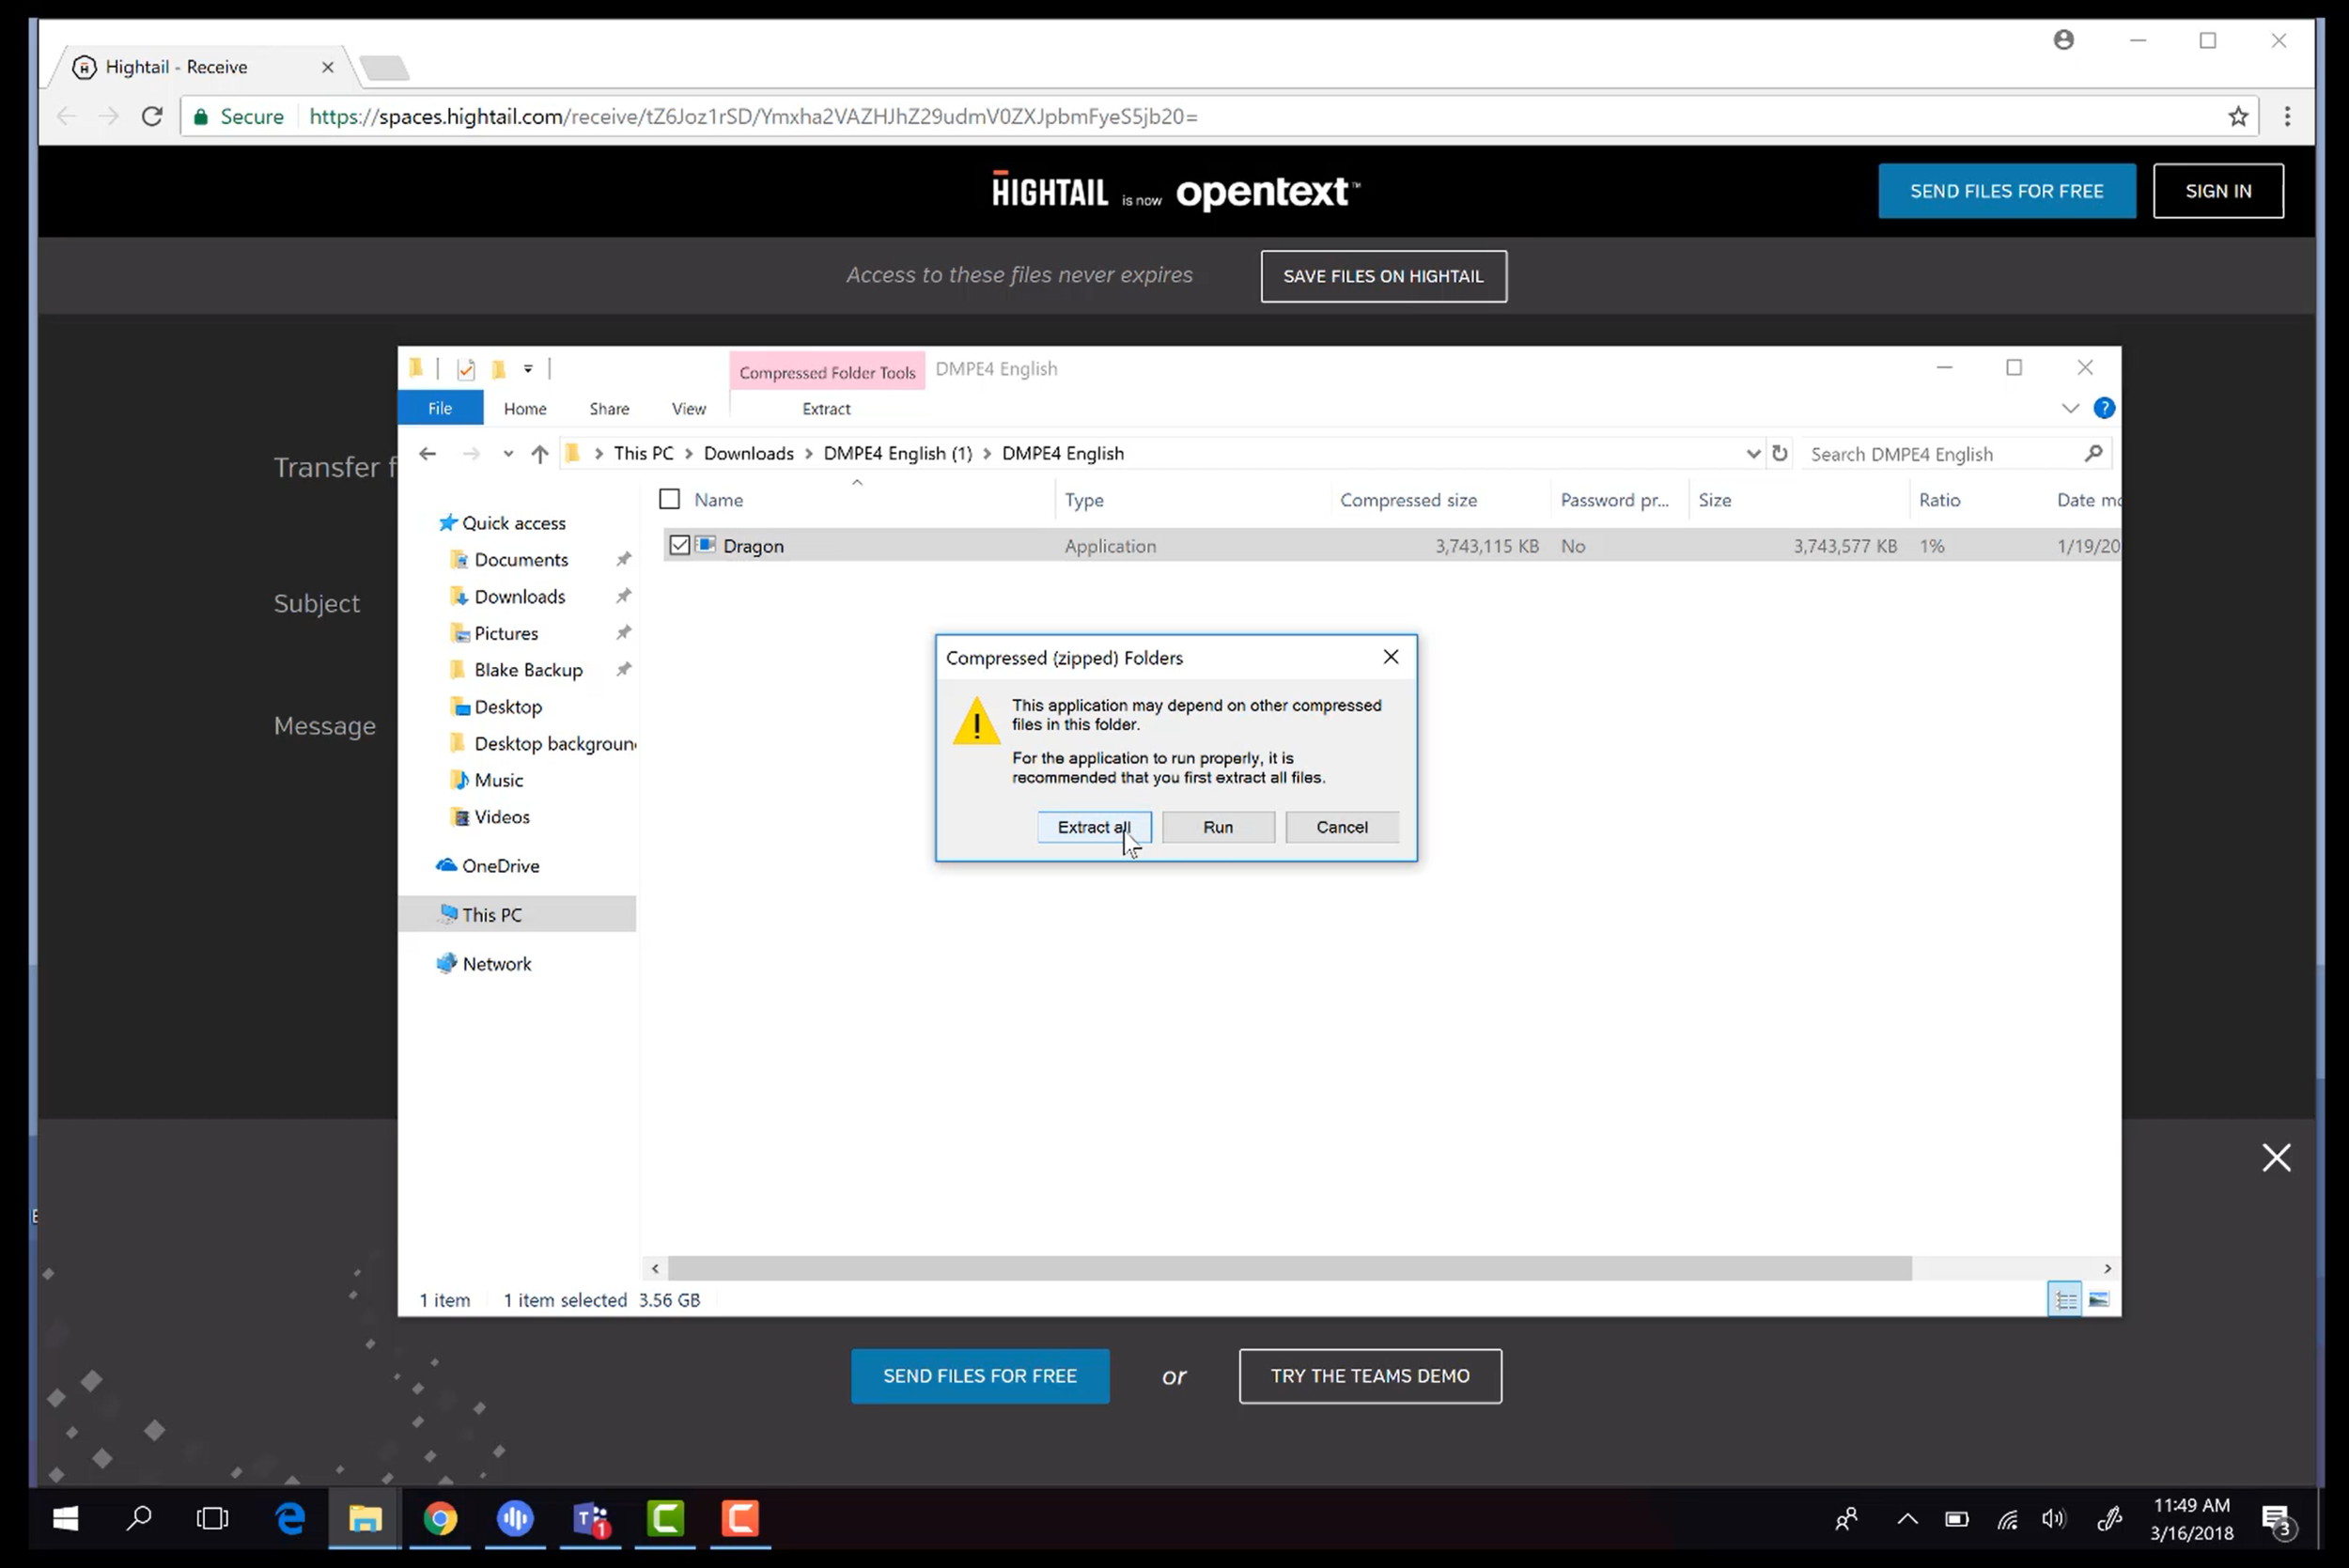Image resolution: width=2349 pixels, height=1568 pixels.
Task: Open Task View on the taskbar
Action: (212, 1519)
